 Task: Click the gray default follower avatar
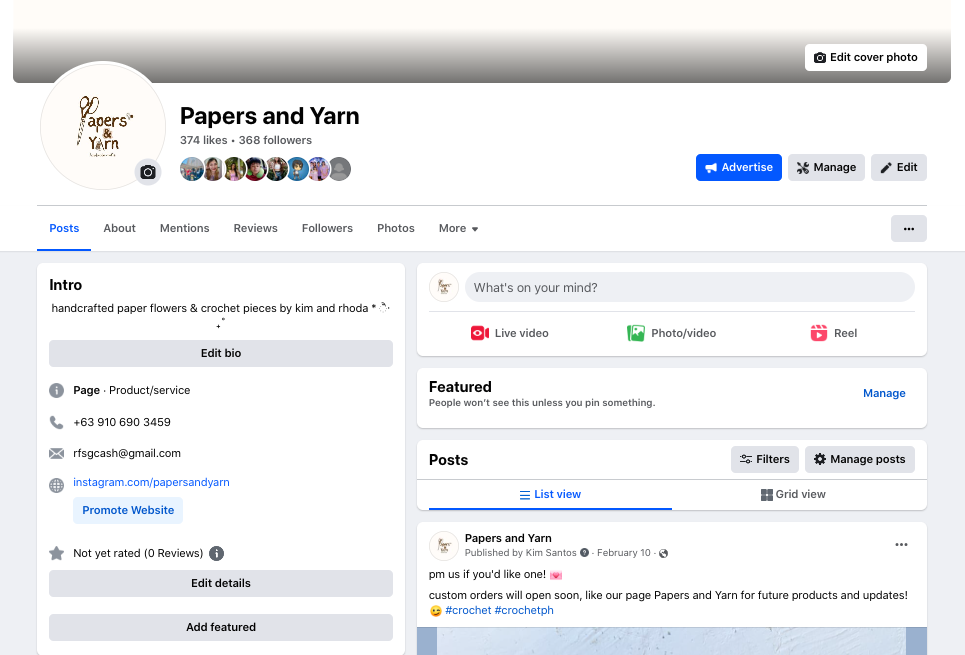tap(340, 169)
